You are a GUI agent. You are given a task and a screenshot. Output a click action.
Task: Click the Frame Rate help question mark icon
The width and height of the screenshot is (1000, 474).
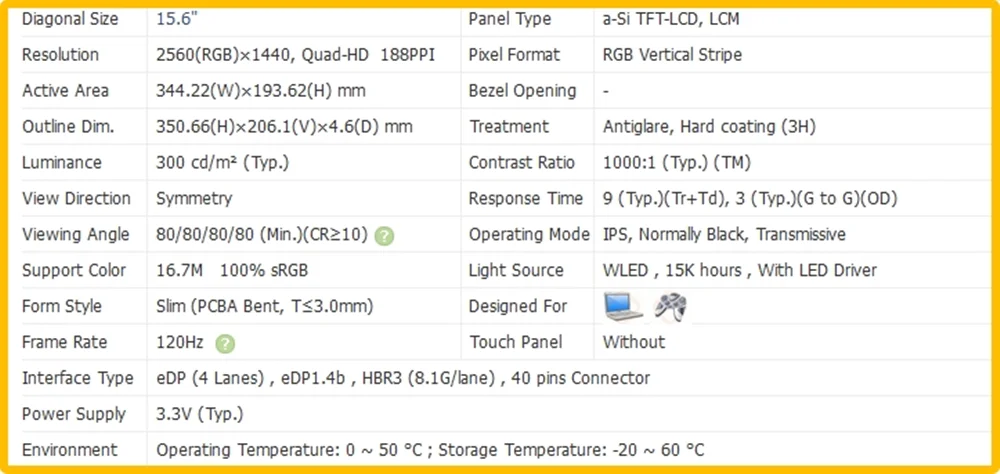(225, 344)
